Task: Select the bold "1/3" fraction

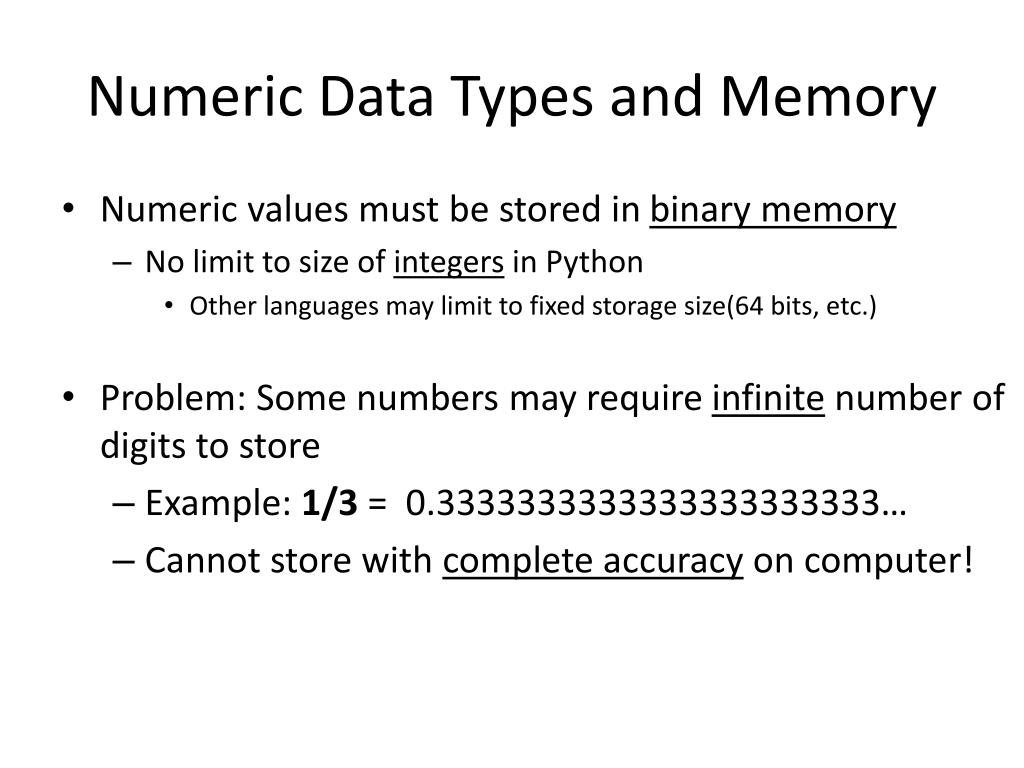Action: pyautogui.click(x=331, y=503)
